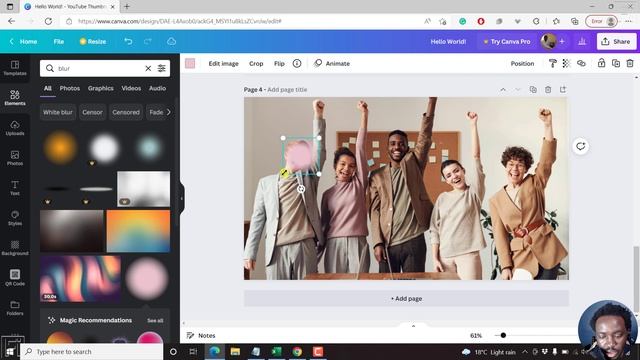Switch to the All tab

(48, 88)
